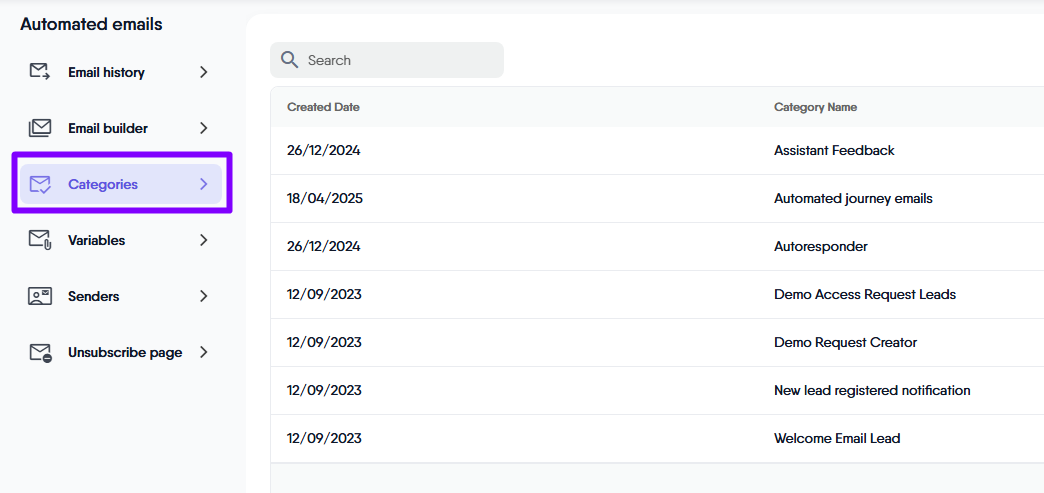Expand the Senders chevron arrow
1044x493 pixels.
pos(203,296)
